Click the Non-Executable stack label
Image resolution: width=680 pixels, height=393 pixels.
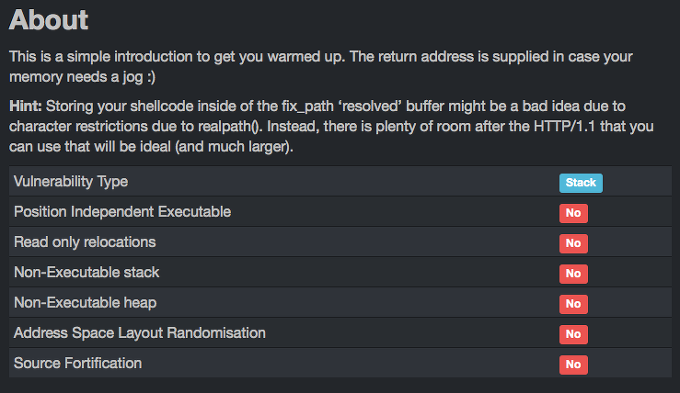(86, 272)
